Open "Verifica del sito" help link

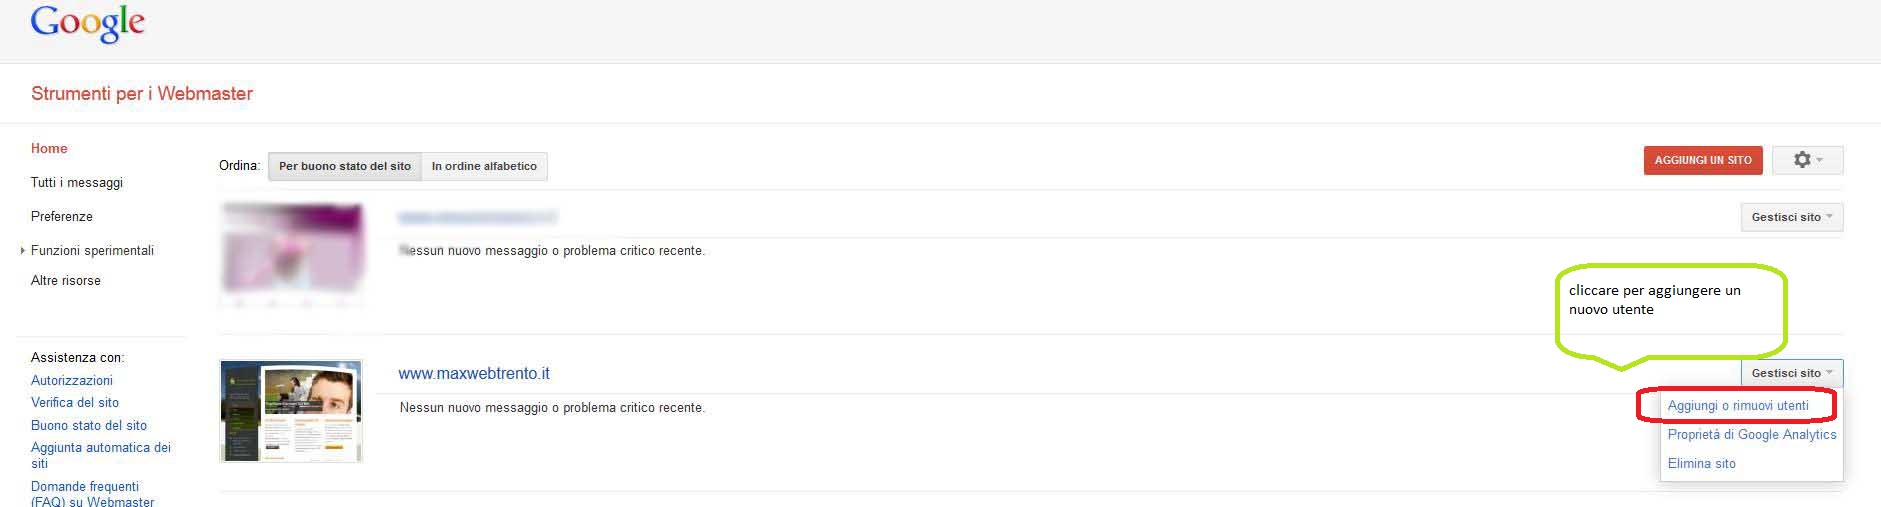(75, 403)
